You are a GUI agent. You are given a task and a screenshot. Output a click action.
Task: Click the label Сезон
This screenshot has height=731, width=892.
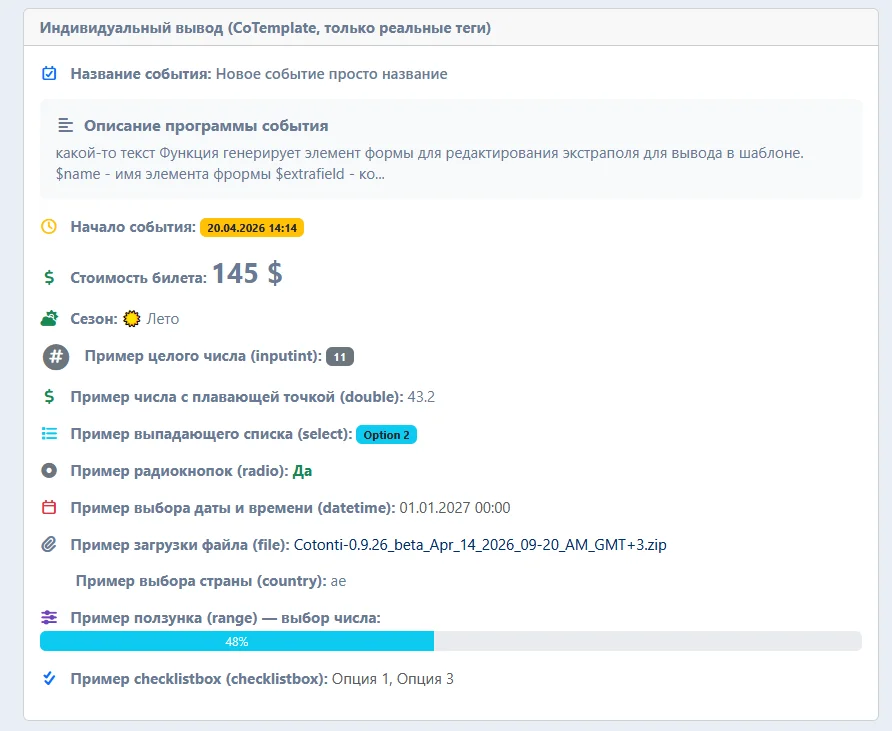pos(94,319)
